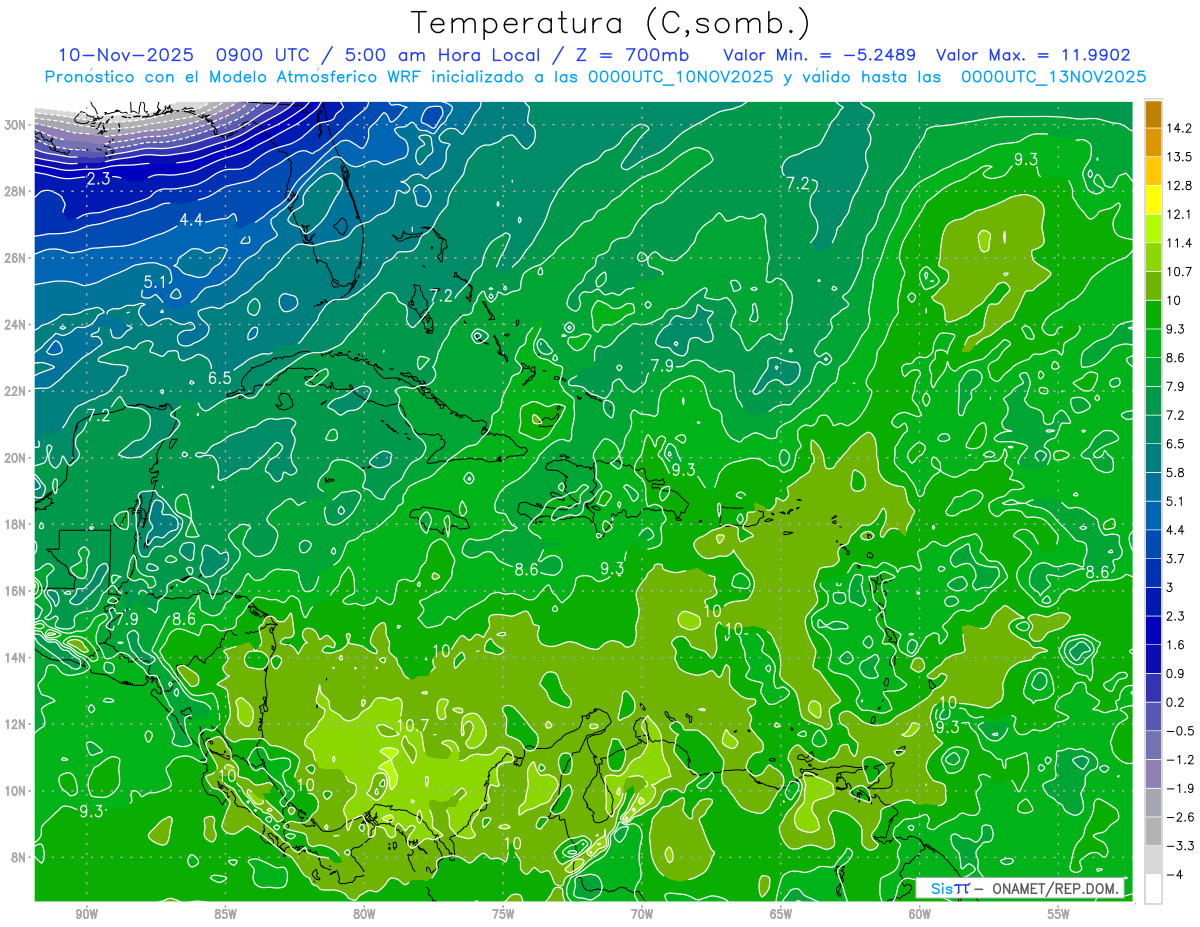Screen dimensions: 1200x927
Task: Click the longitude axis label "75W"
Action: click(x=503, y=914)
